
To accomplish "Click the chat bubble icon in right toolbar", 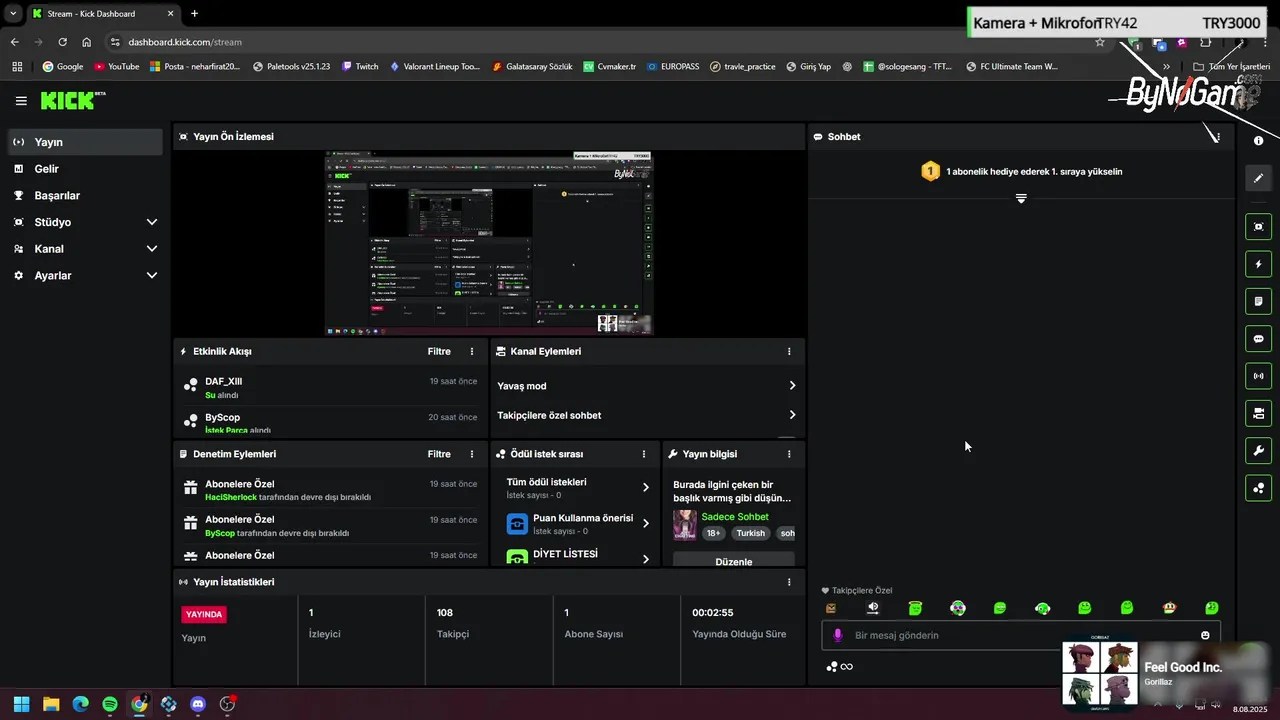I will [x=1258, y=339].
